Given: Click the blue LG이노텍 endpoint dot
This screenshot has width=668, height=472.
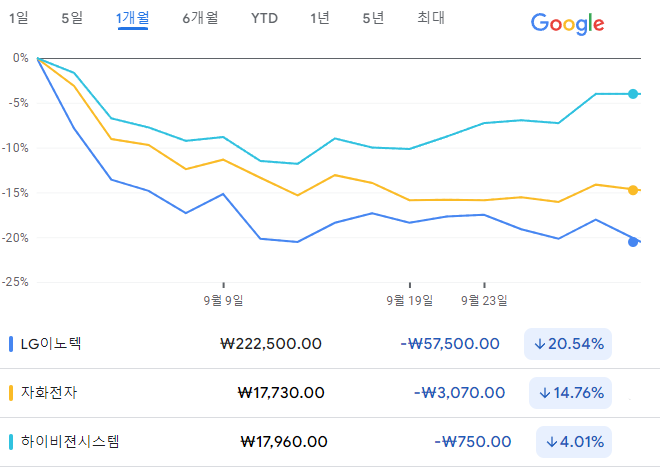Looking at the screenshot, I should (x=633, y=242).
